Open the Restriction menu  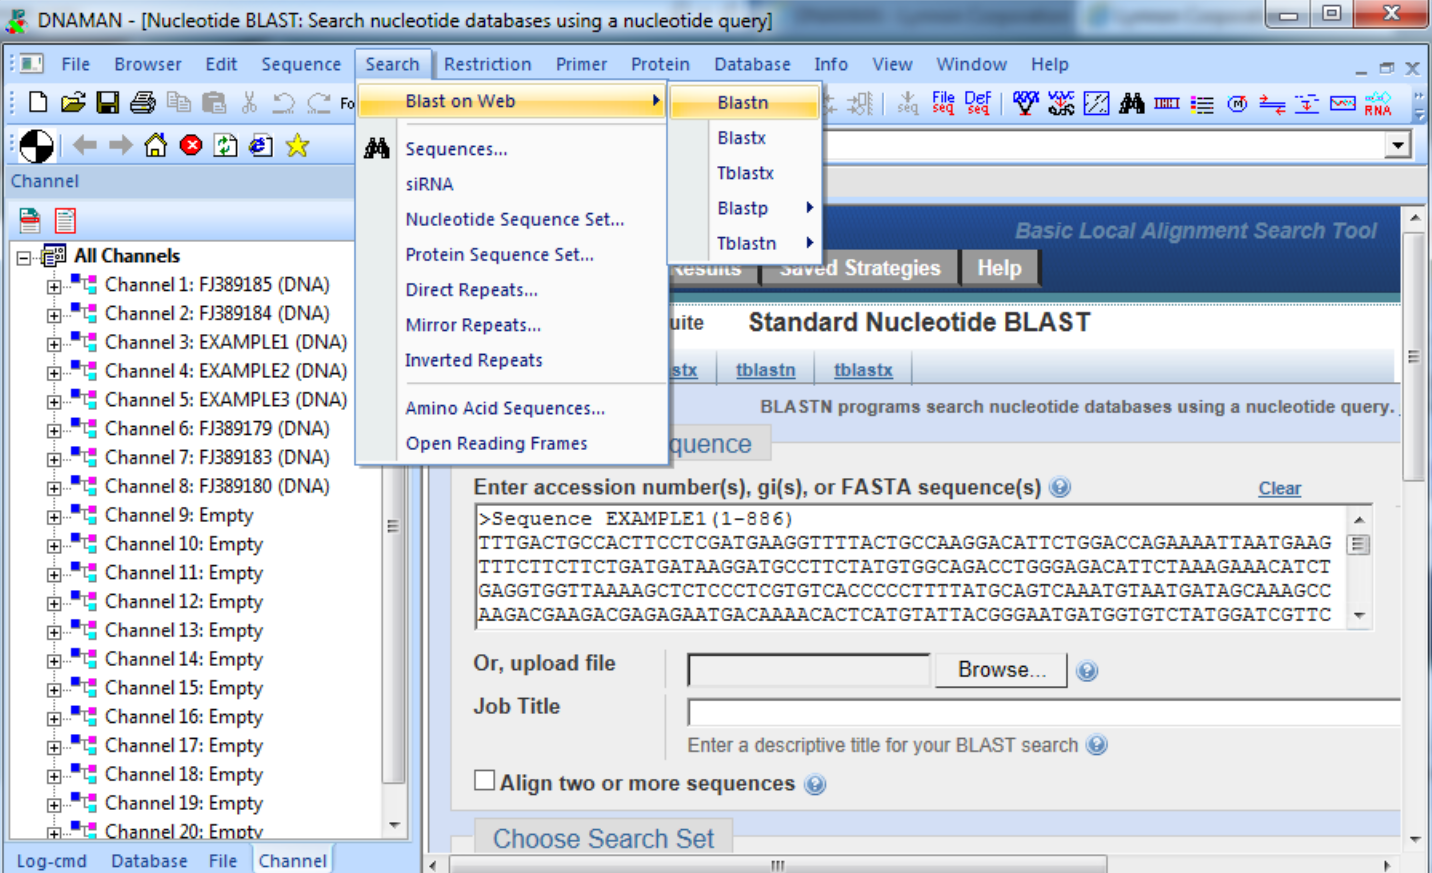click(x=488, y=64)
